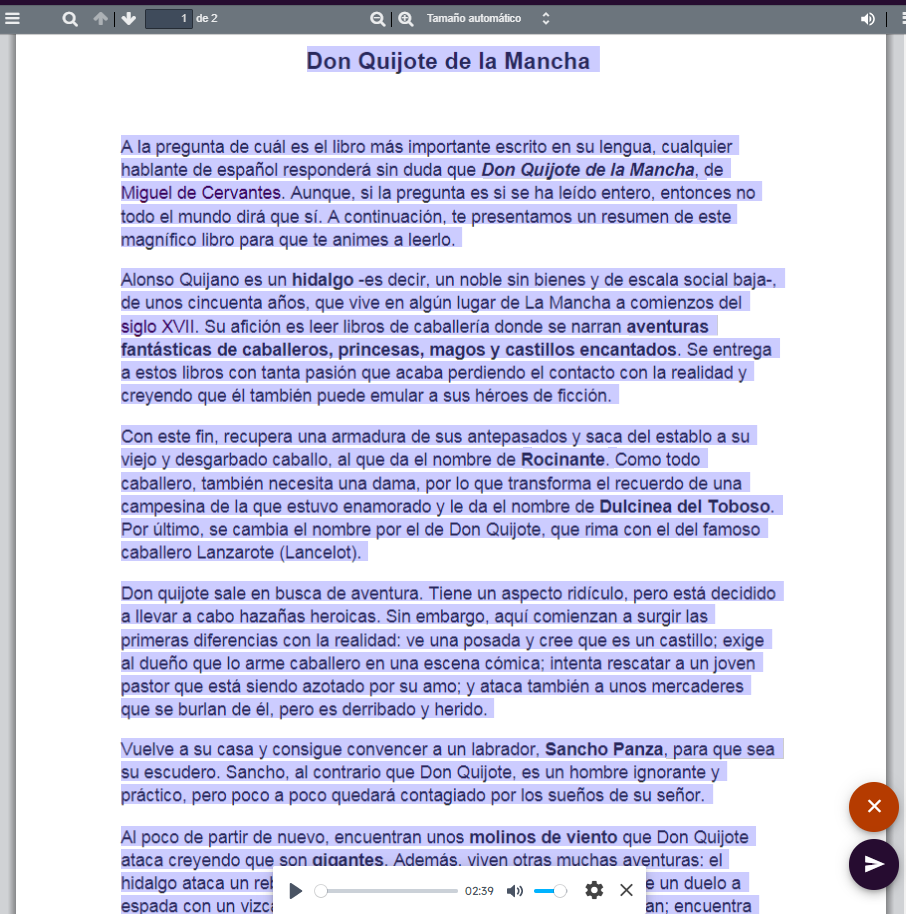Zoom in with the plus magnifier
Image resolution: width=906 pixels, height=914 pixels.
coord(406,19)
